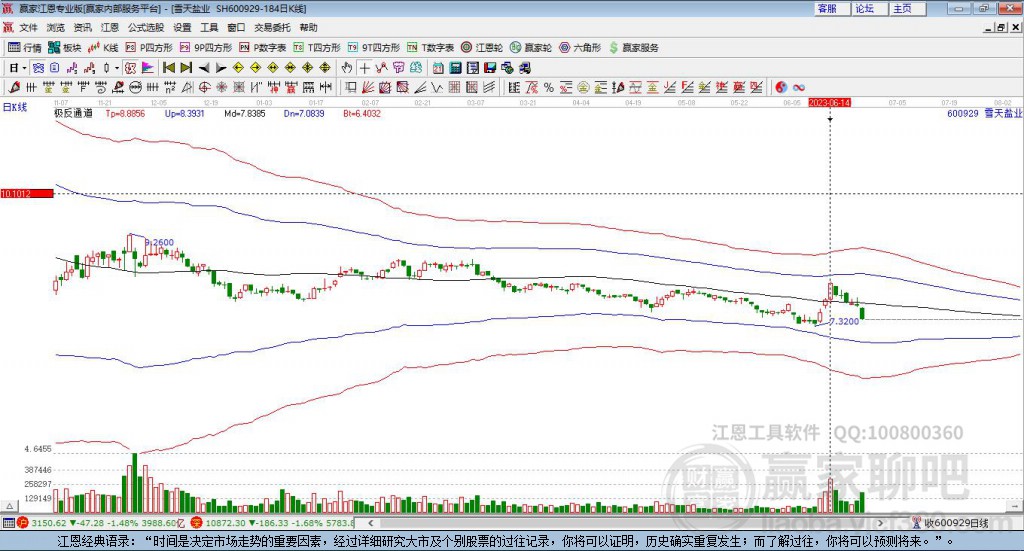Click the scroll-right arrow of horizontal scrollbar
Viewport: 1024px width, 551px height.
click(880, 523)
